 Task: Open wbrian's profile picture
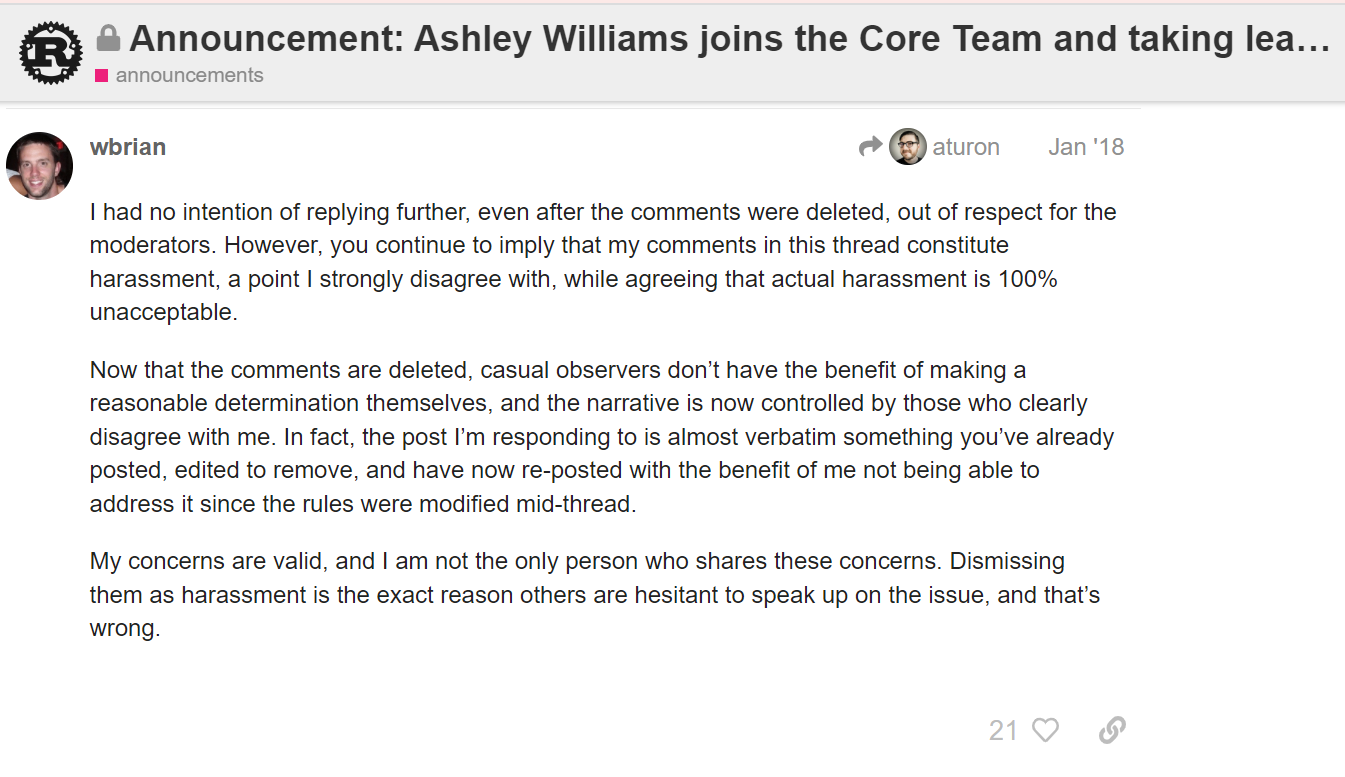[x=40, y=166]
